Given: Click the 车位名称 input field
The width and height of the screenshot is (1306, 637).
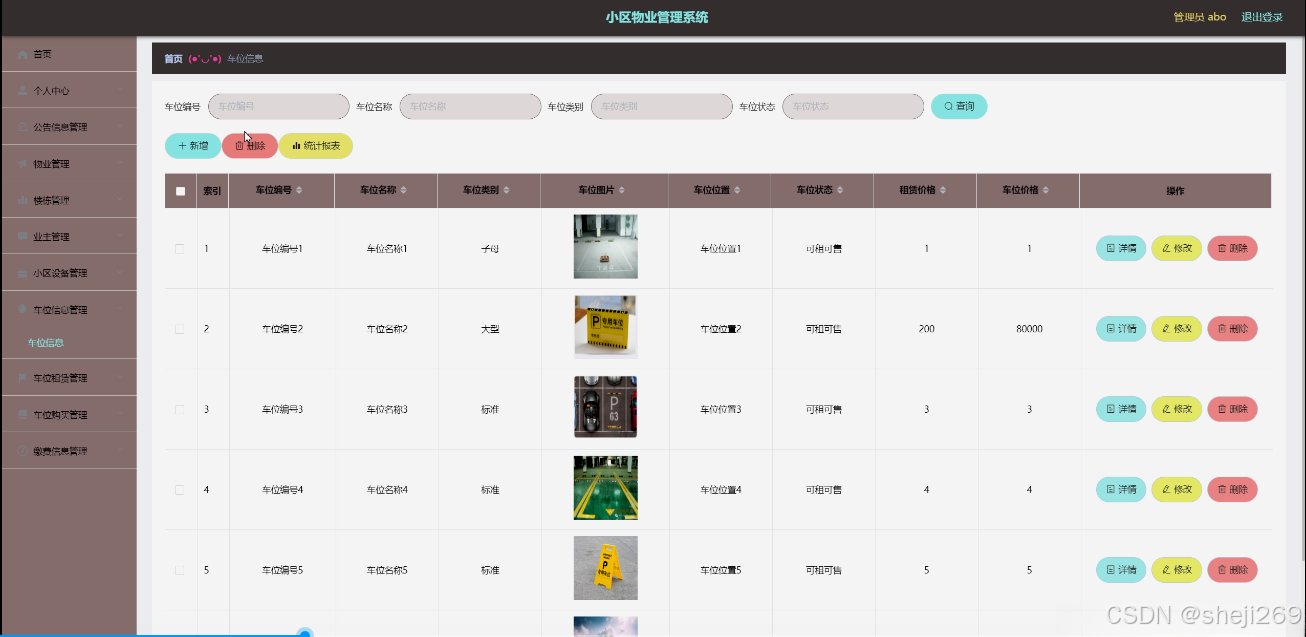Looking at the screenshot, I should 470,106.
